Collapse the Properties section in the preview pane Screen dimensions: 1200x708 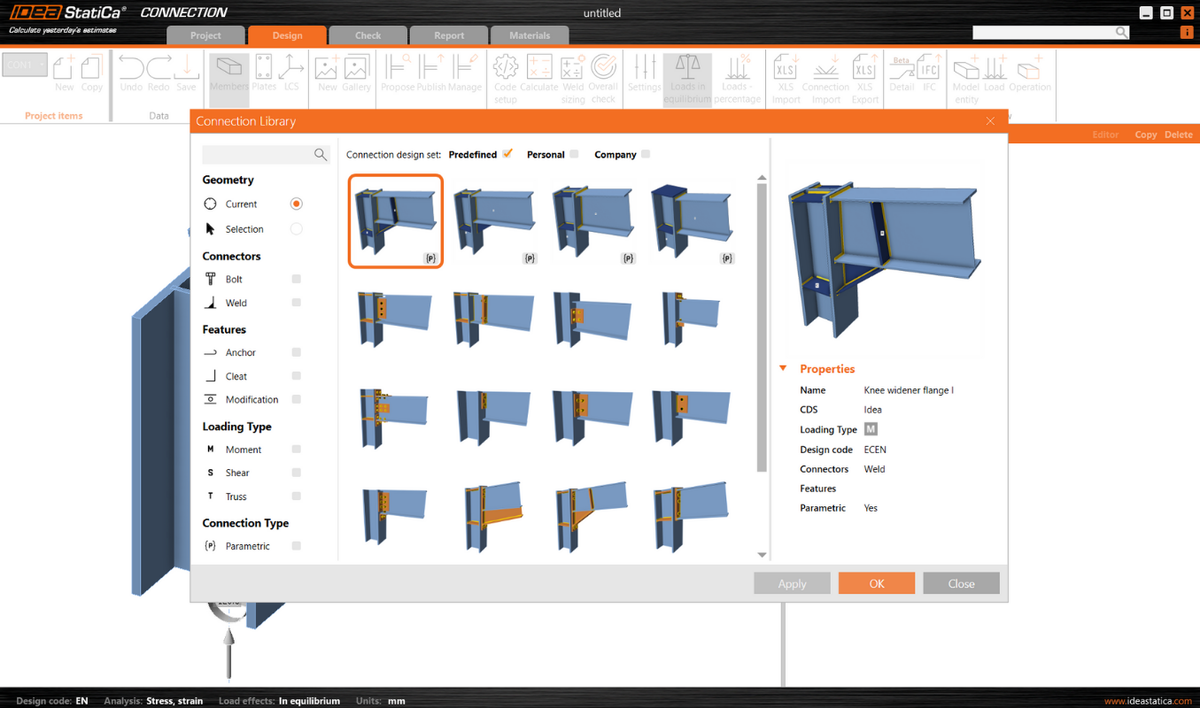(783, 368)
